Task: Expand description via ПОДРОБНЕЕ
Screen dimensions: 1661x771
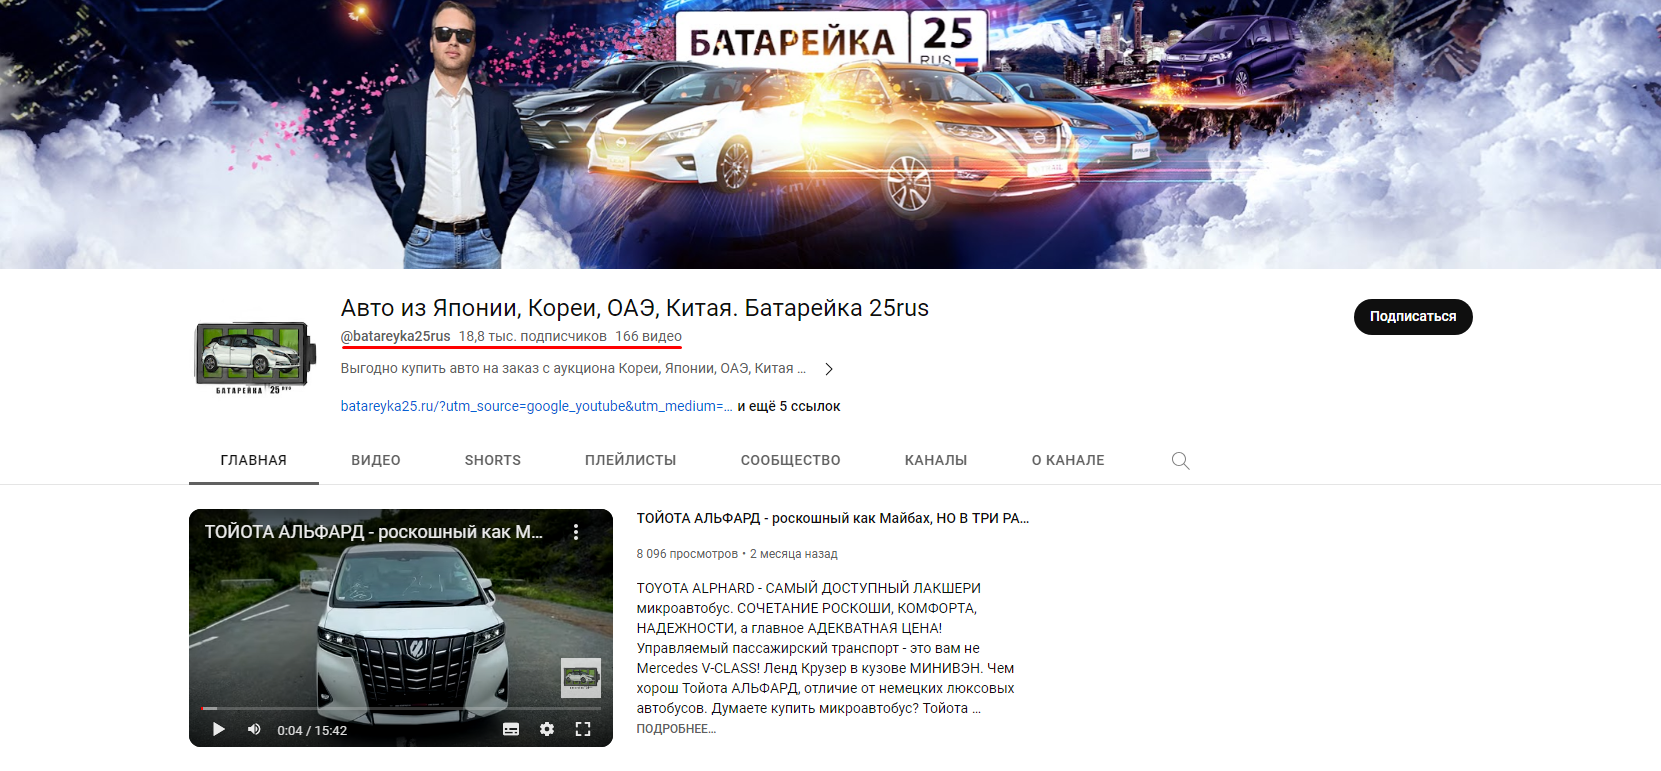Action: click(676, 729)
